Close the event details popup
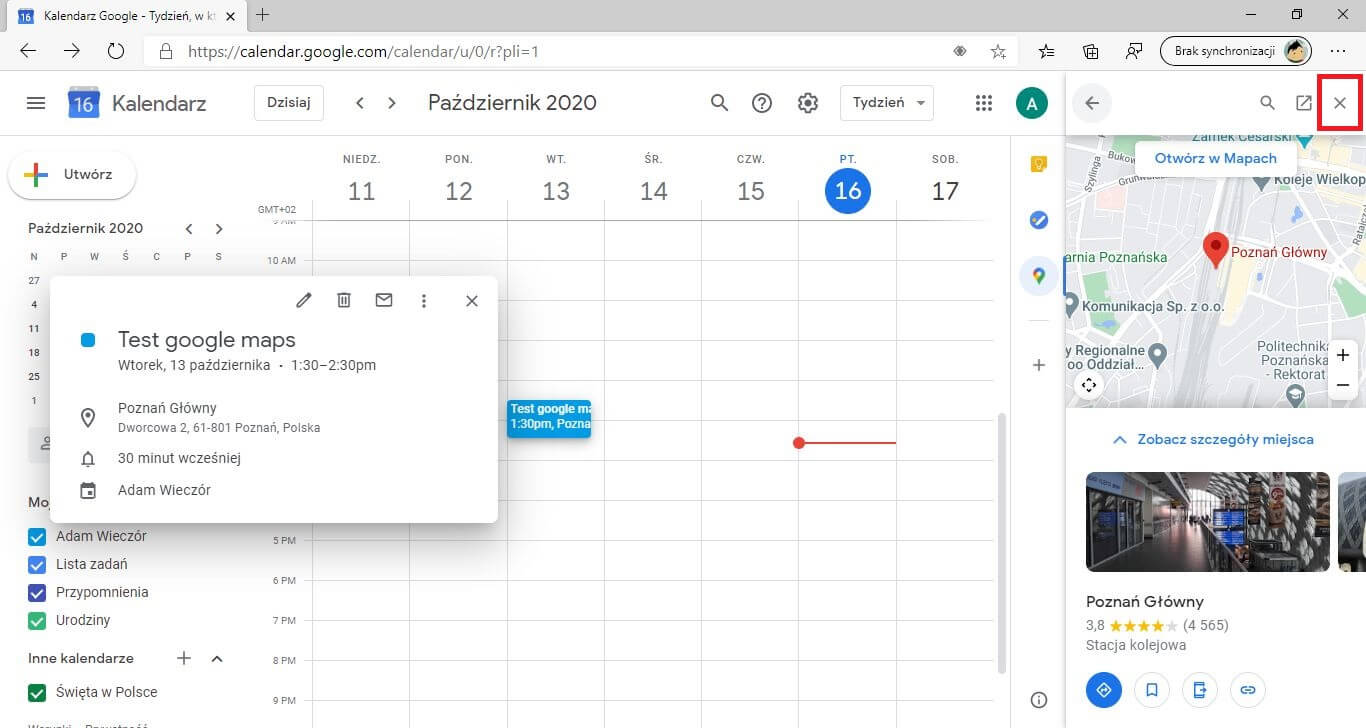This screenshot has width=1366, height=728. pyautogui.click(x=472, y=300)
